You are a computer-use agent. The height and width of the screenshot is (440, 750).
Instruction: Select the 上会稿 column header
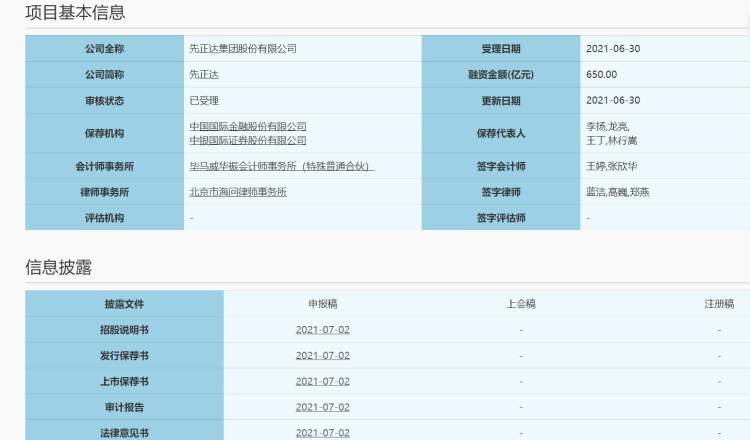coord(521,304)
